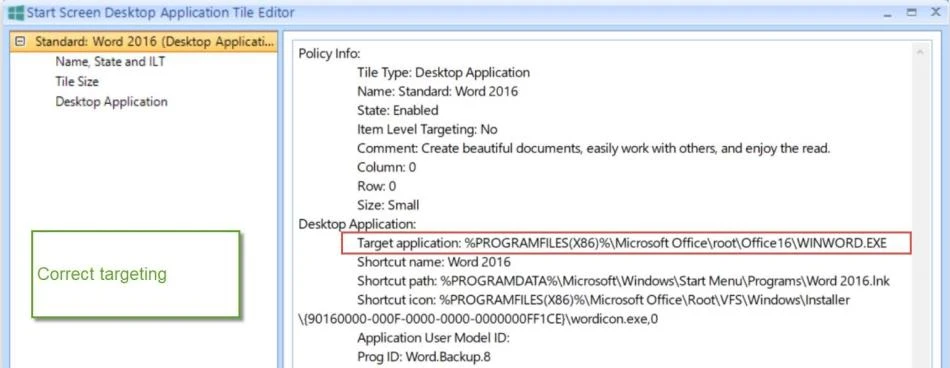This screenshot has height=368, width=950.
Task: Open the Tile Size settings page
Action: tap(77, 81)
